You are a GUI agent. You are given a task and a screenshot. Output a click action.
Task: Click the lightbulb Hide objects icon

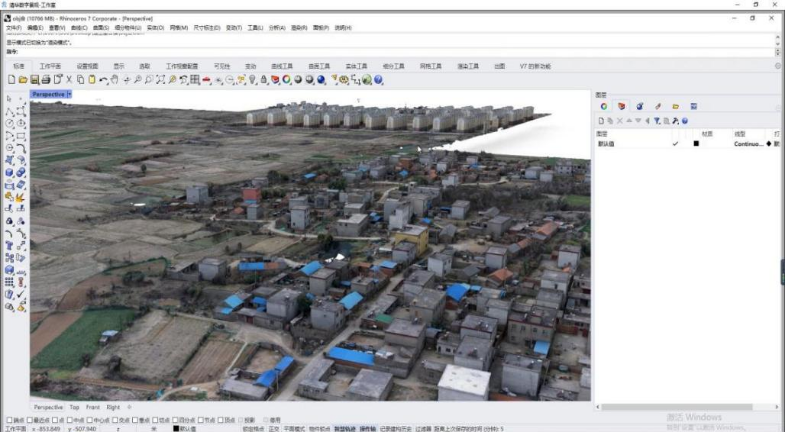(x=253, y=80)
